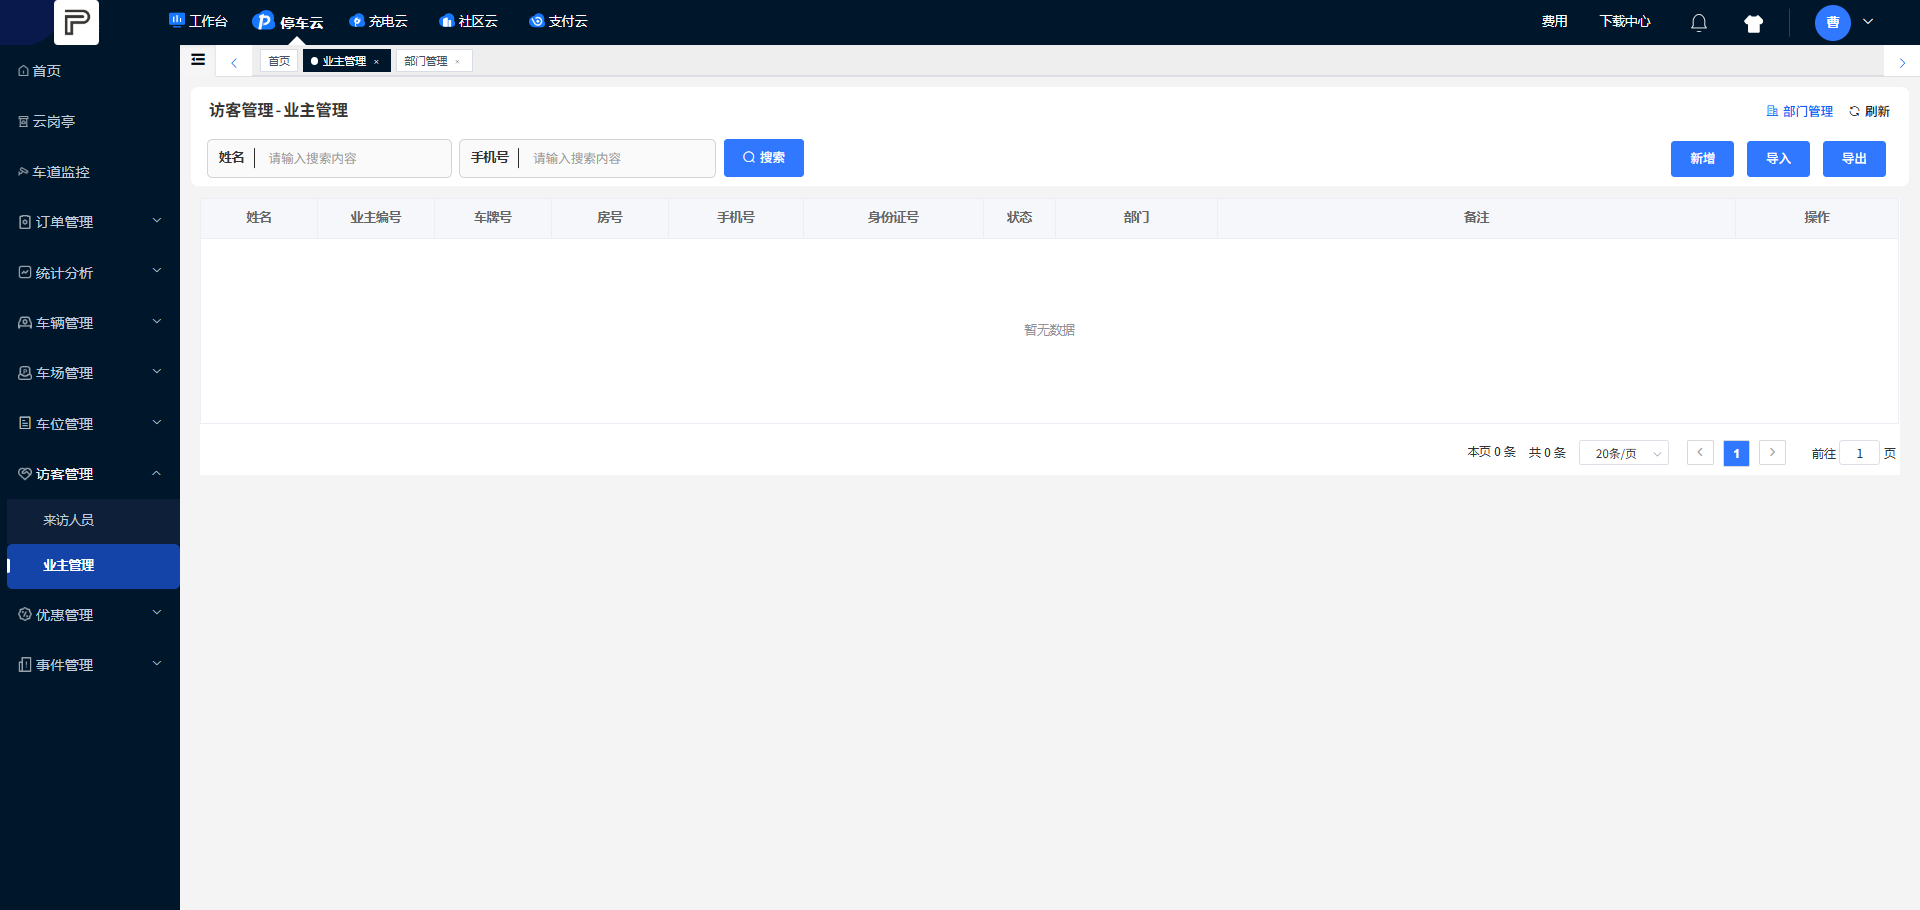This screenshot has width=1920, height=910.
Task: Open theme skin shirt icon
Action: click(x=1753, y=23)
